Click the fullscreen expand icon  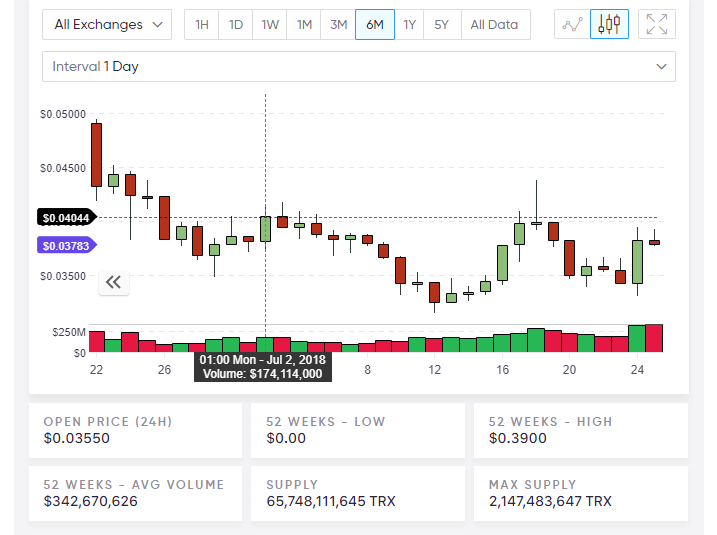(x=656, y=25)
